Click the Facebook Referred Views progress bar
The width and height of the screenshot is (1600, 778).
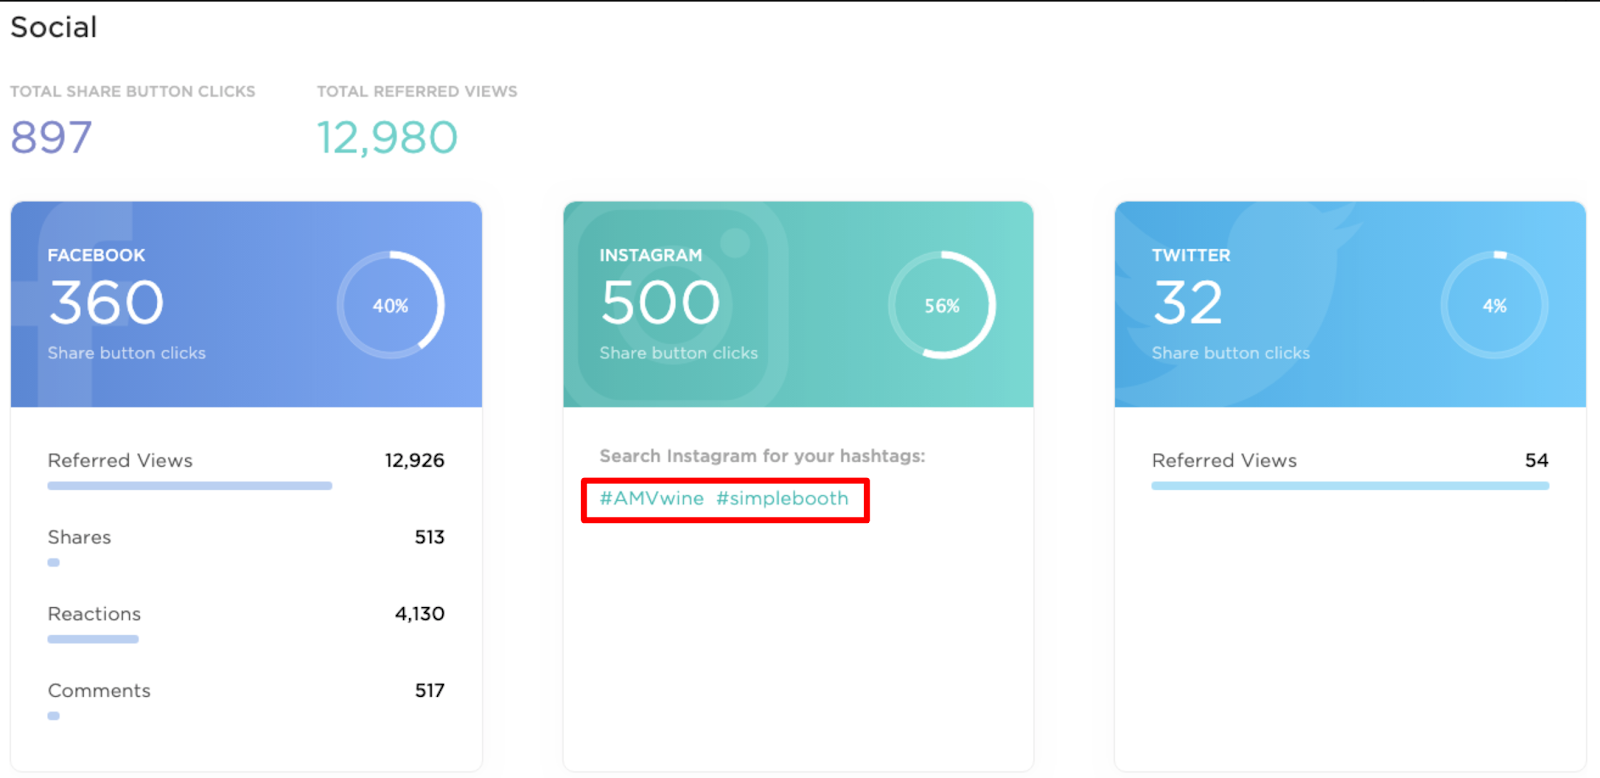pyautogui.click(x=190, y=486)
